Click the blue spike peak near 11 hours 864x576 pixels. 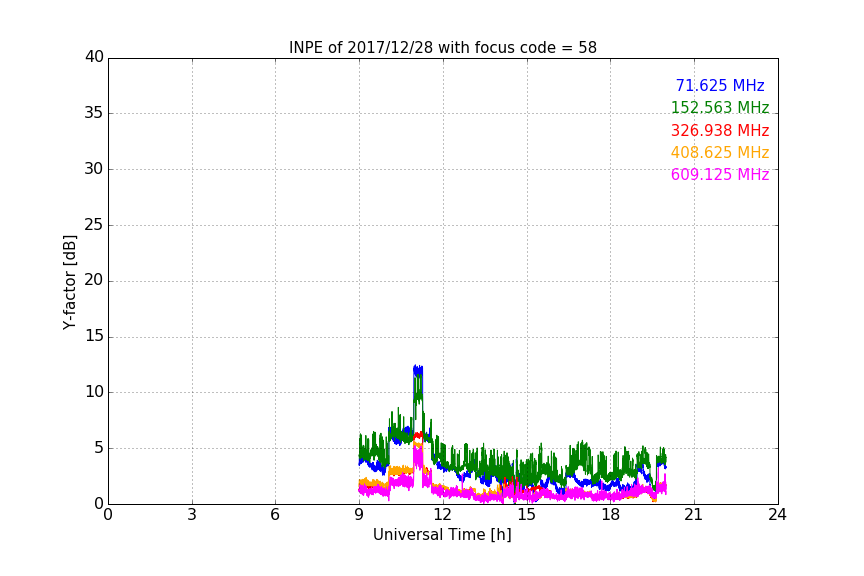click(x=418, y=368)
